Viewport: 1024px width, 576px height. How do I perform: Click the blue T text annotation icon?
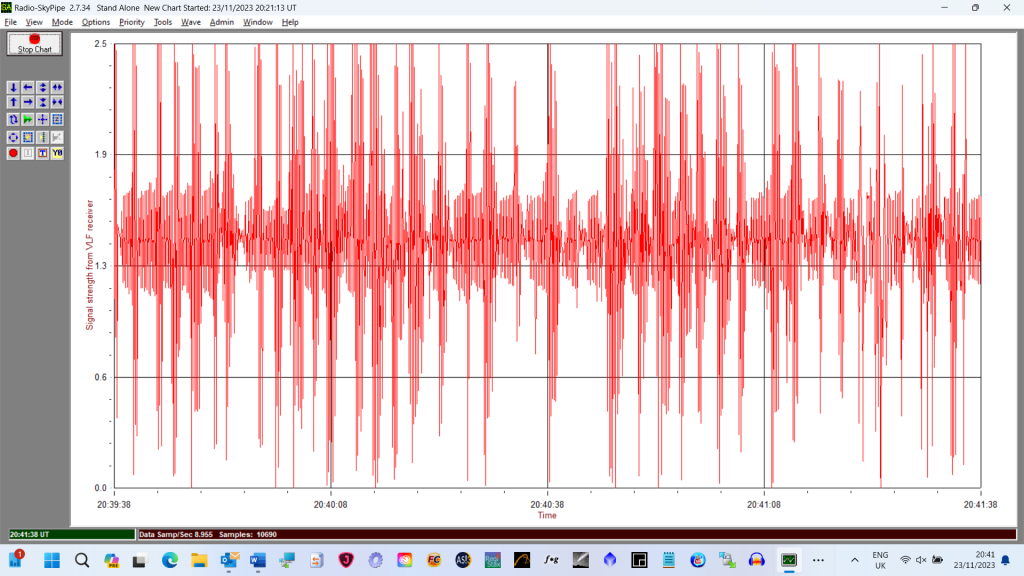coord(42,153)
